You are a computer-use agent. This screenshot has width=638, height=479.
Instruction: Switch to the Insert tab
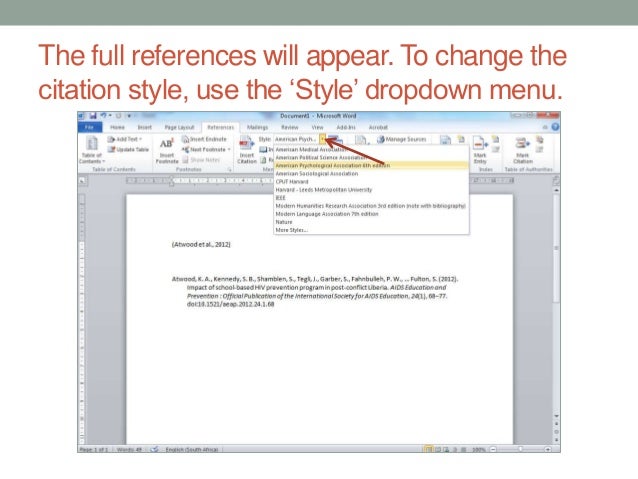click(144, 127)
